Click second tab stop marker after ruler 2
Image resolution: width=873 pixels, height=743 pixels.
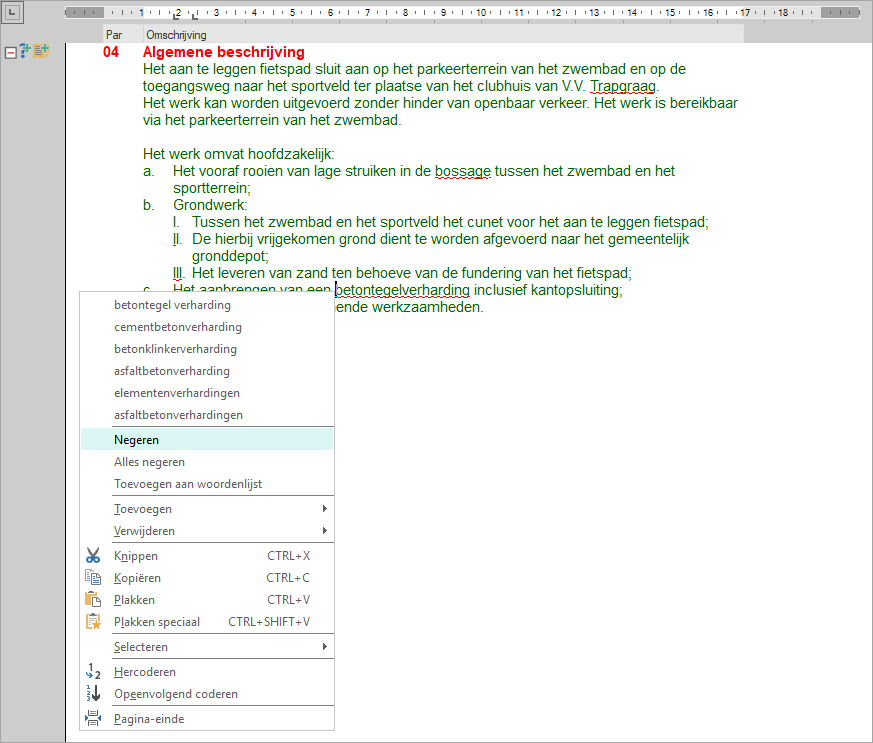click(194, 16)
